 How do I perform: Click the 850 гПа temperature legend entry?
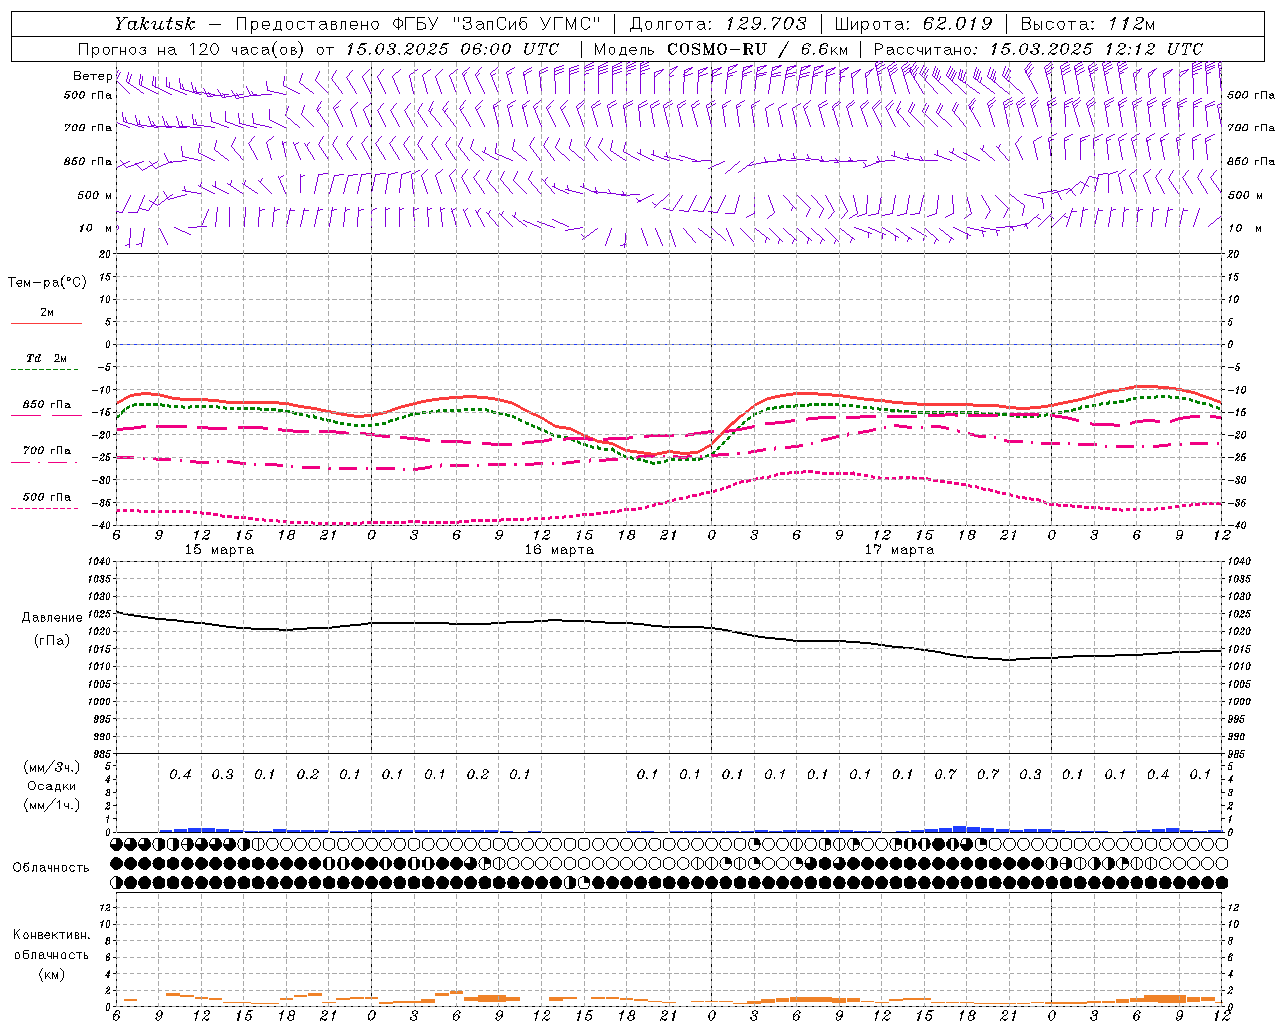(46, 405)
